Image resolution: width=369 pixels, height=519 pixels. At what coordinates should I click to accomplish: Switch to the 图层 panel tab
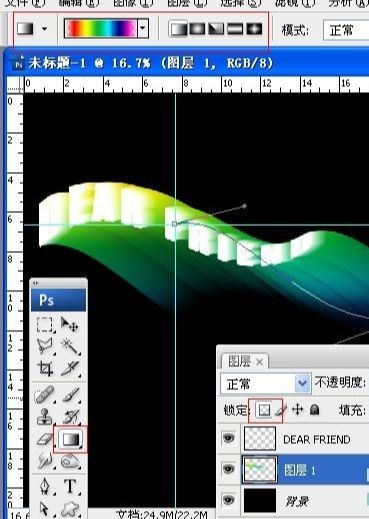pyautogui.click(x=239, y=362)
